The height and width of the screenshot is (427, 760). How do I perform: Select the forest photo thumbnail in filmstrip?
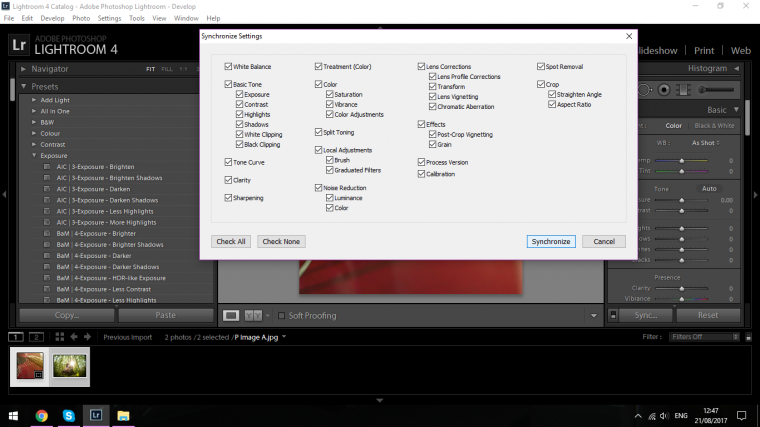[x=70, y=365]
